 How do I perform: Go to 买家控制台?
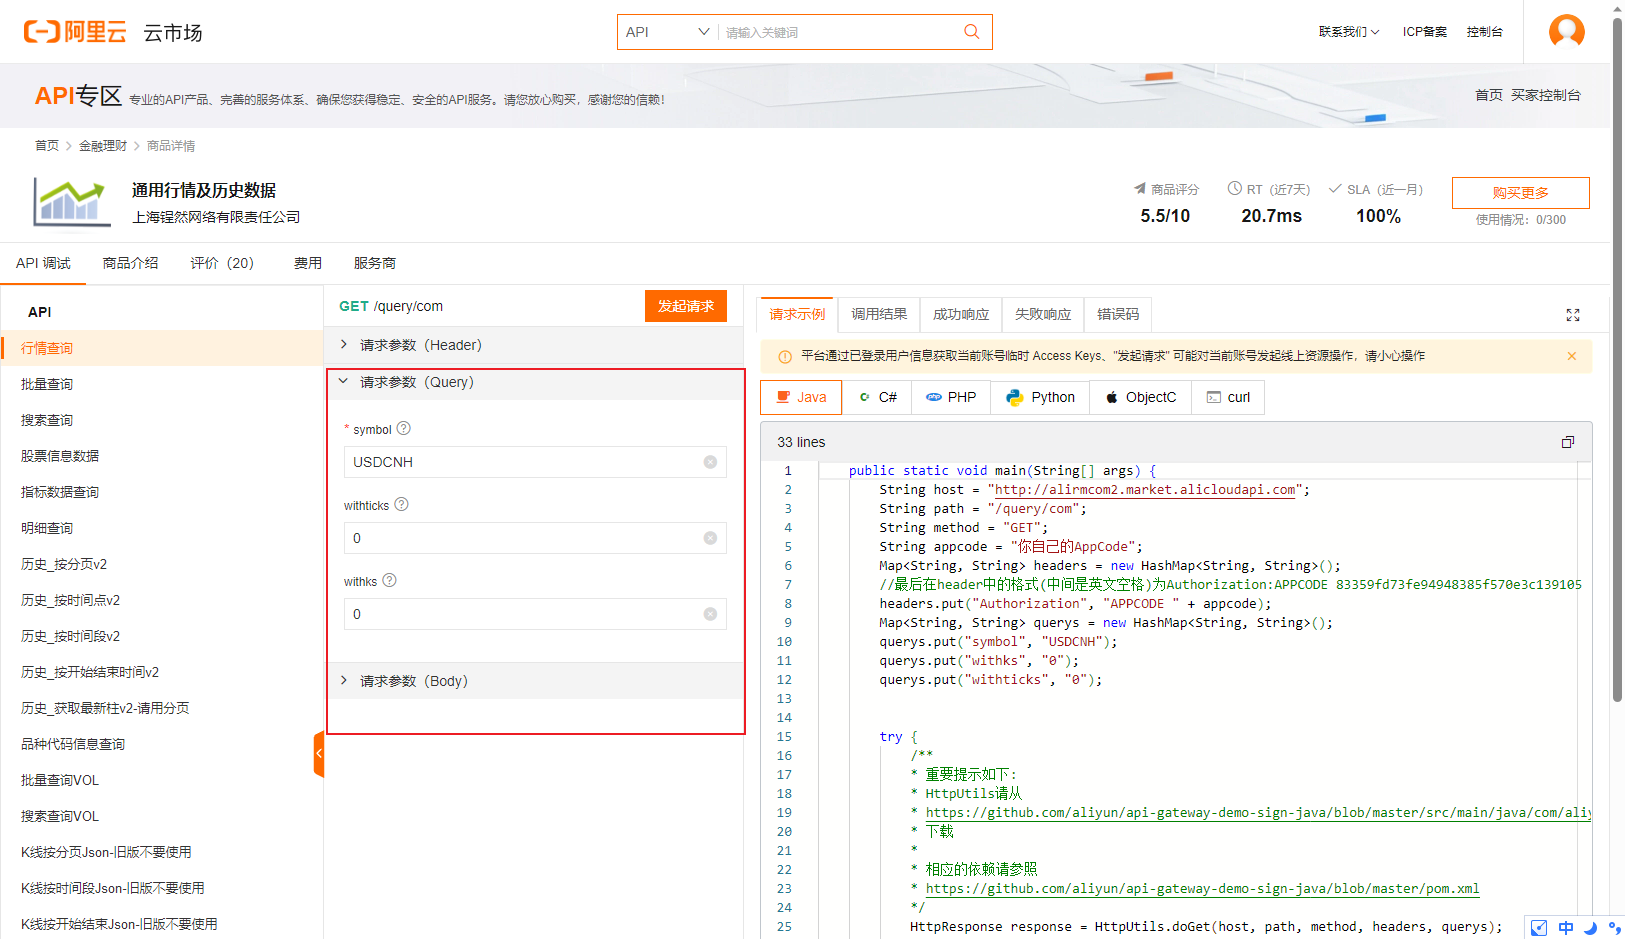1545,95
